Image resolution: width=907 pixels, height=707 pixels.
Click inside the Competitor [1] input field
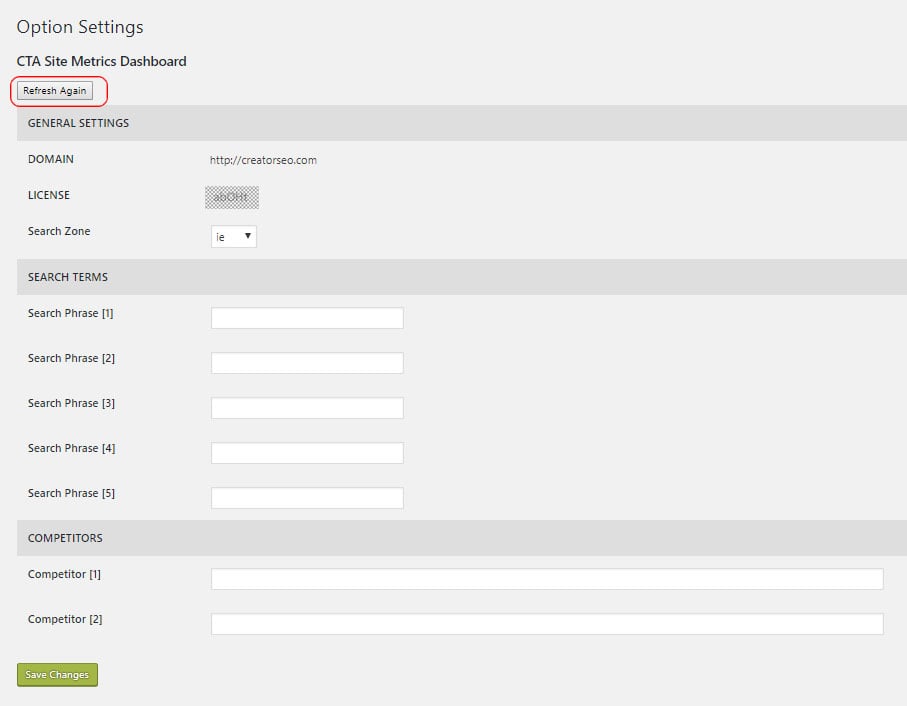(x=546, y=578)
